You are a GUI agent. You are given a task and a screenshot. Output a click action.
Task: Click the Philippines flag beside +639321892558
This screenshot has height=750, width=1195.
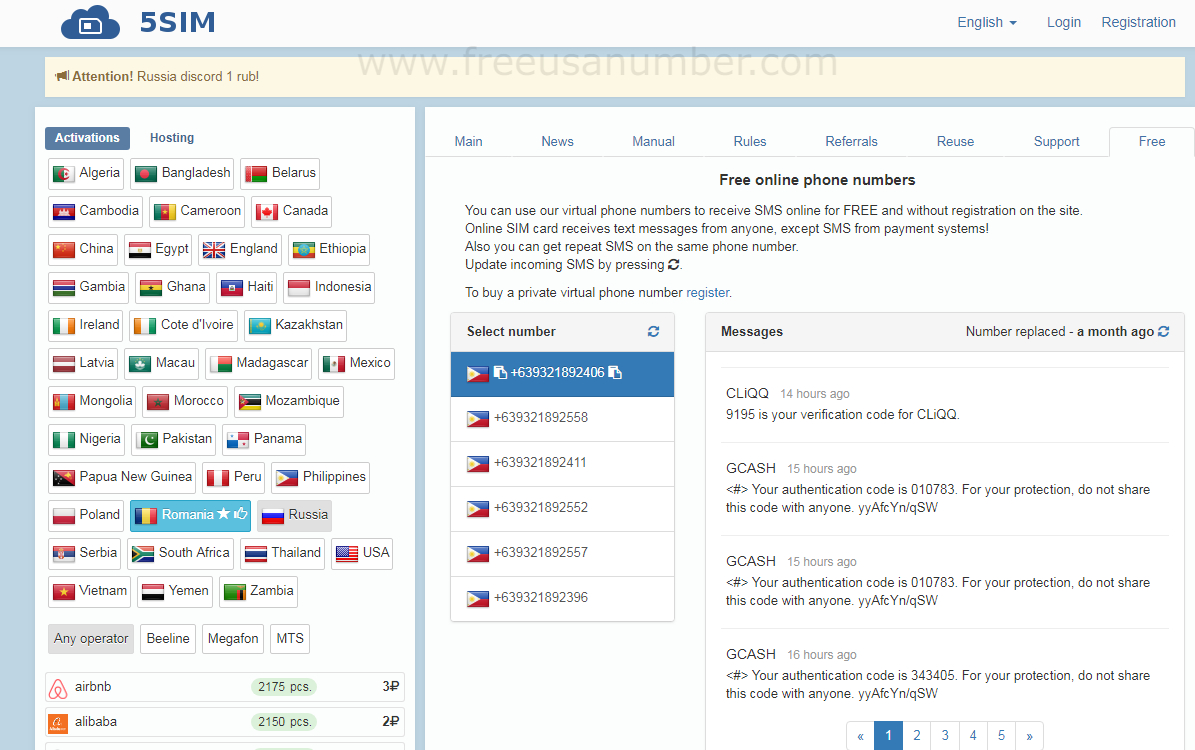[478, 418]
